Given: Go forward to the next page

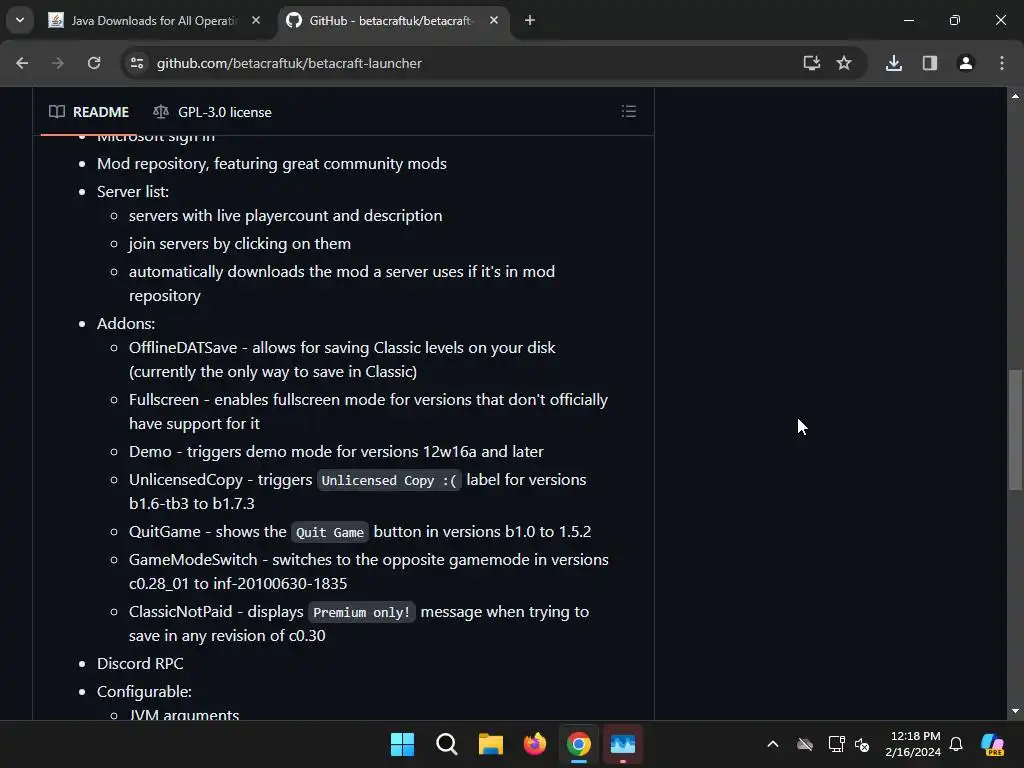Looking at the screenshot, I should [x=58, y=63].
